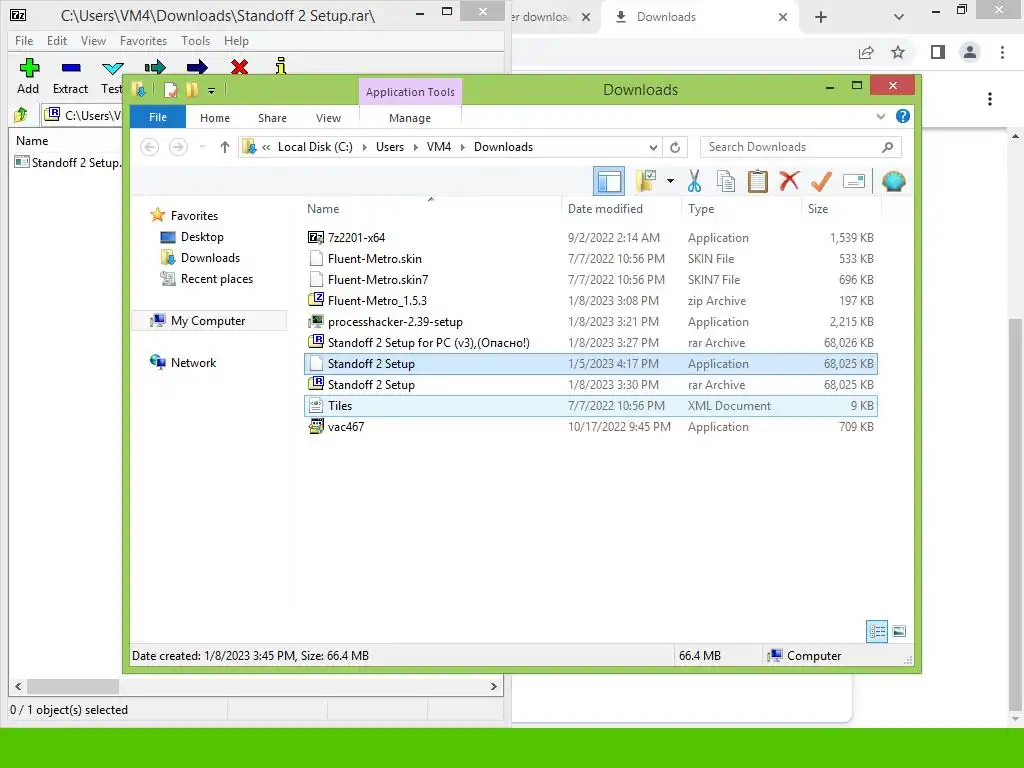The image size is (1024, 768).
Task: Click the clipboard Paste icon
Action: pyautogui.click(x=758, y=181)
